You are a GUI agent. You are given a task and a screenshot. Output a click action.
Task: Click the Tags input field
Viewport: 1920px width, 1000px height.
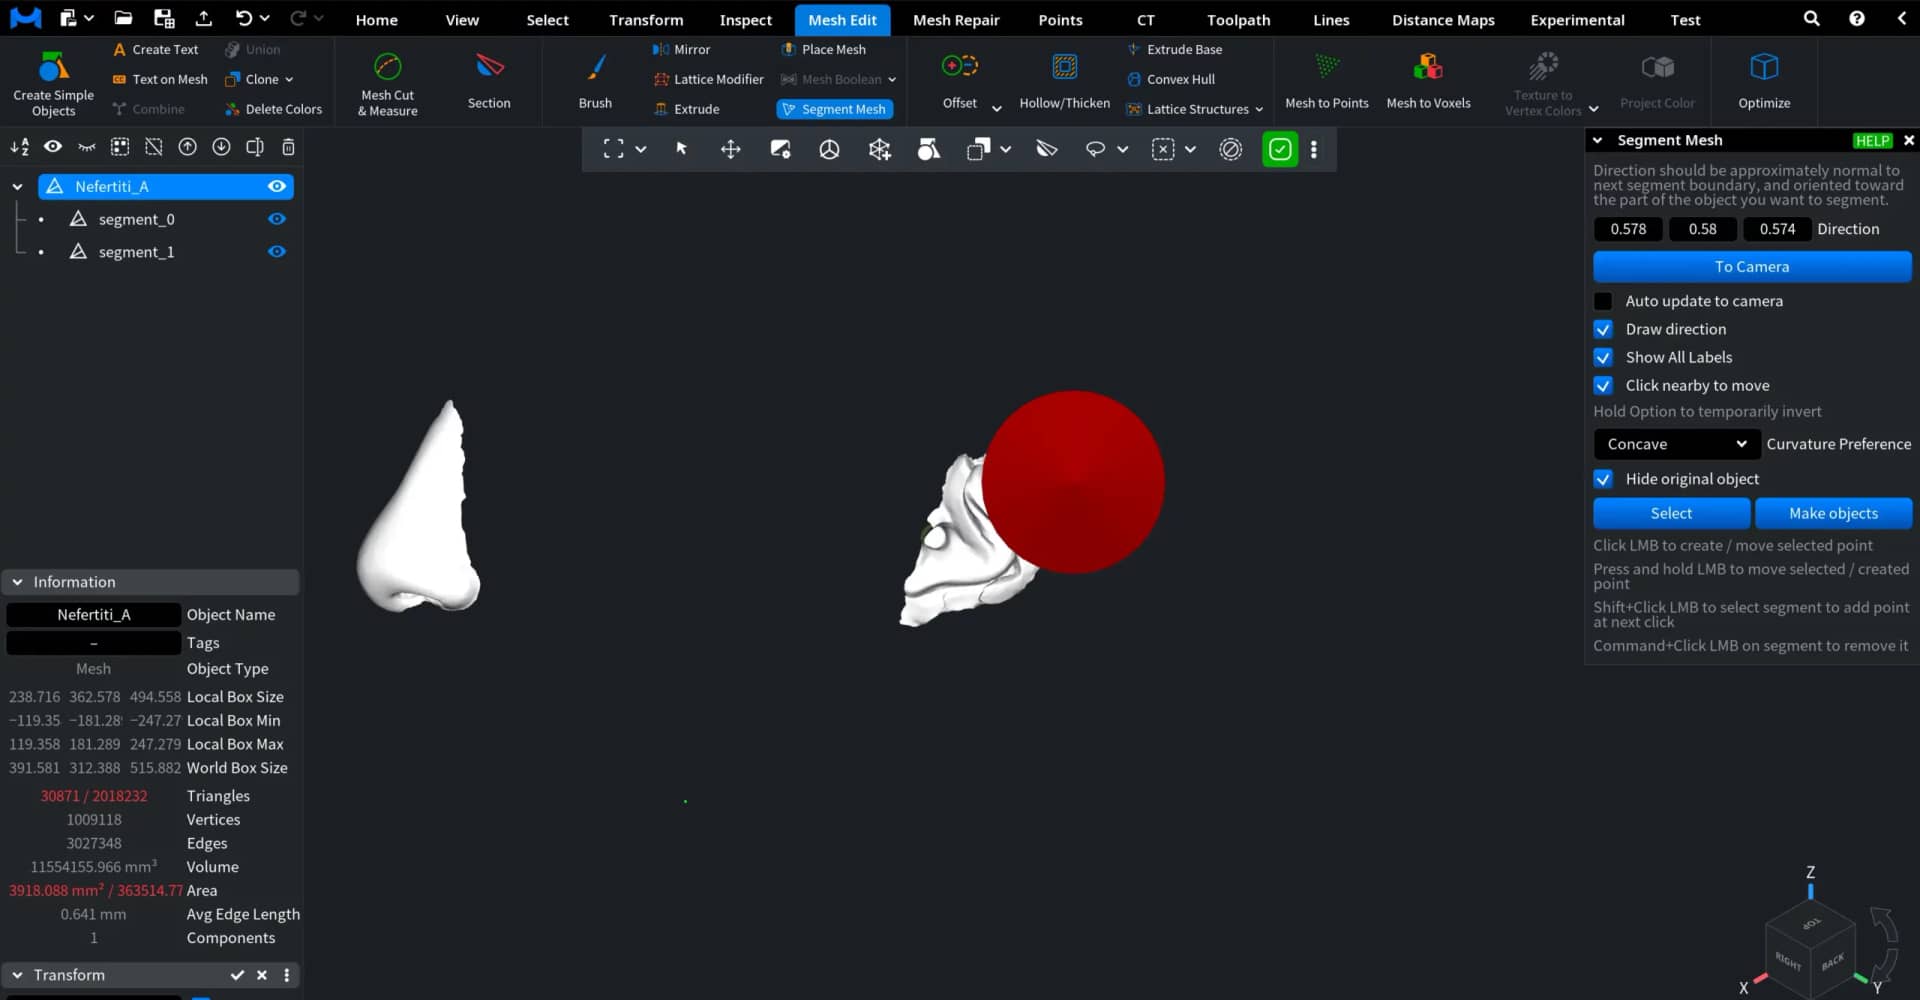(x=94, y=643)
